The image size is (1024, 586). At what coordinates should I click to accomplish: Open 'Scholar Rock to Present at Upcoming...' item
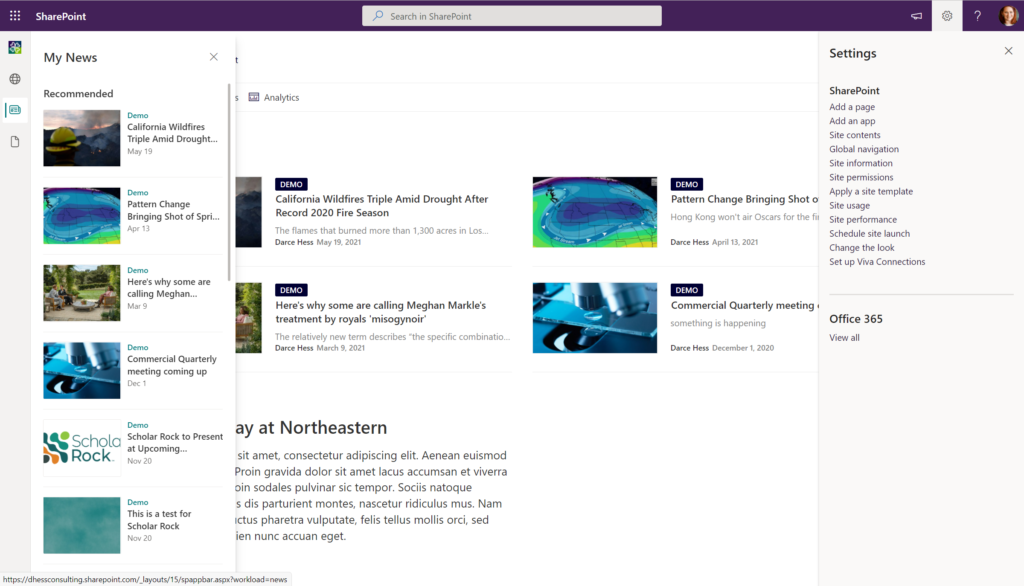[x=175, y=442]
